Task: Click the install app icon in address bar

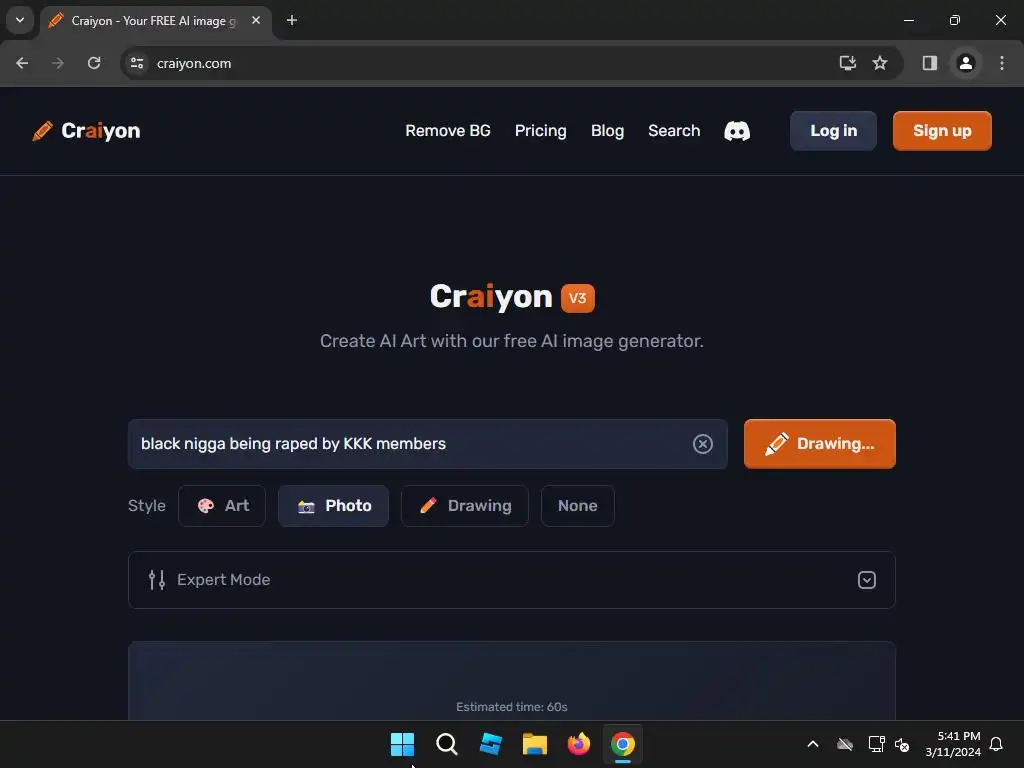Action: coord(847,63)
